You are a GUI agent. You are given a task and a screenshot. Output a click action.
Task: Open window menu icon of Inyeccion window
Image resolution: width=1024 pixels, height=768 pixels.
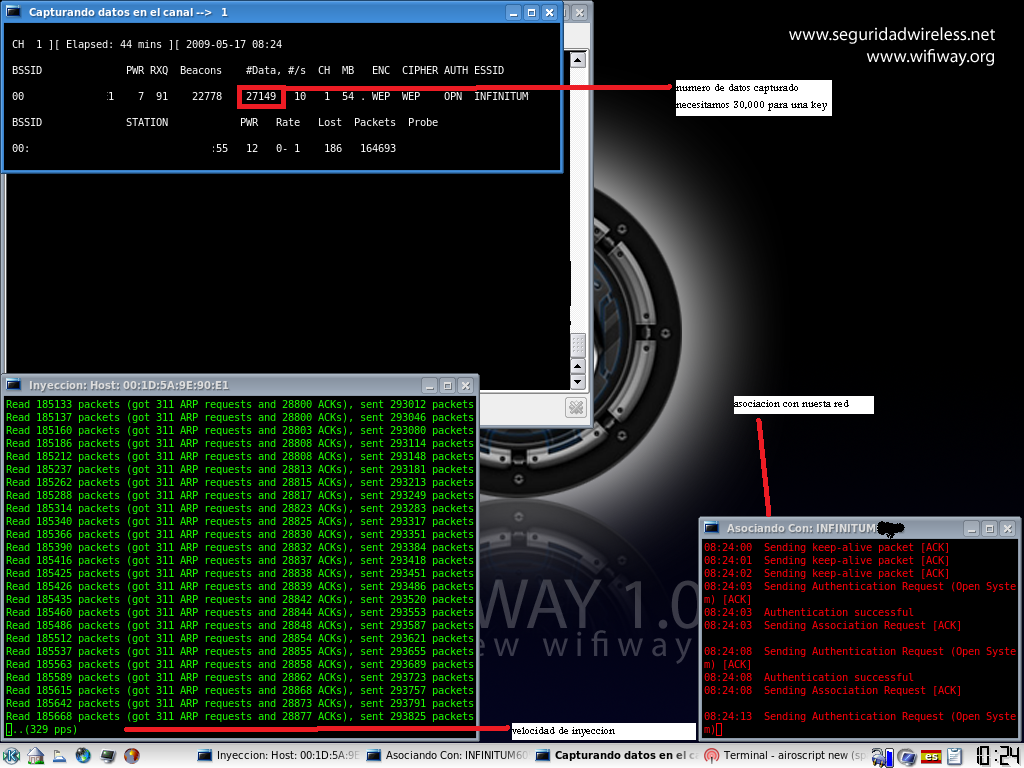[x=14, y=385]
